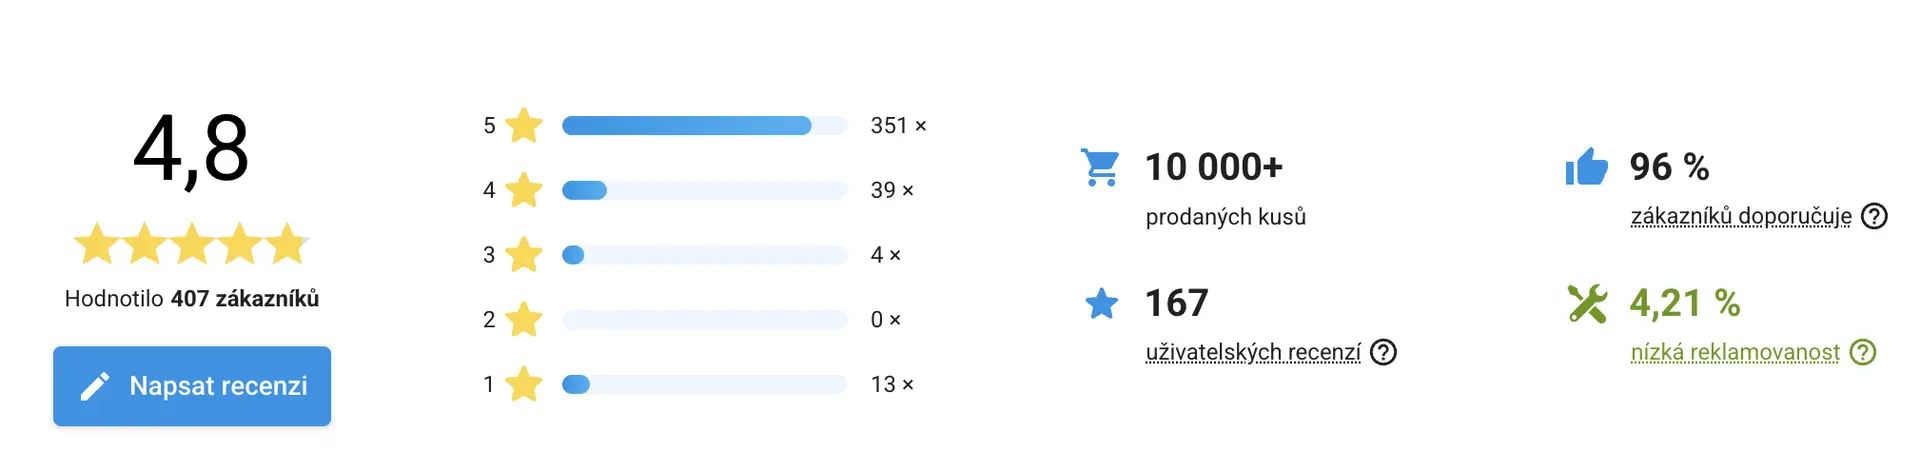Click the yellow star of 5-star row
This screenshot has height=470, width=1920.
pos(524,126)
